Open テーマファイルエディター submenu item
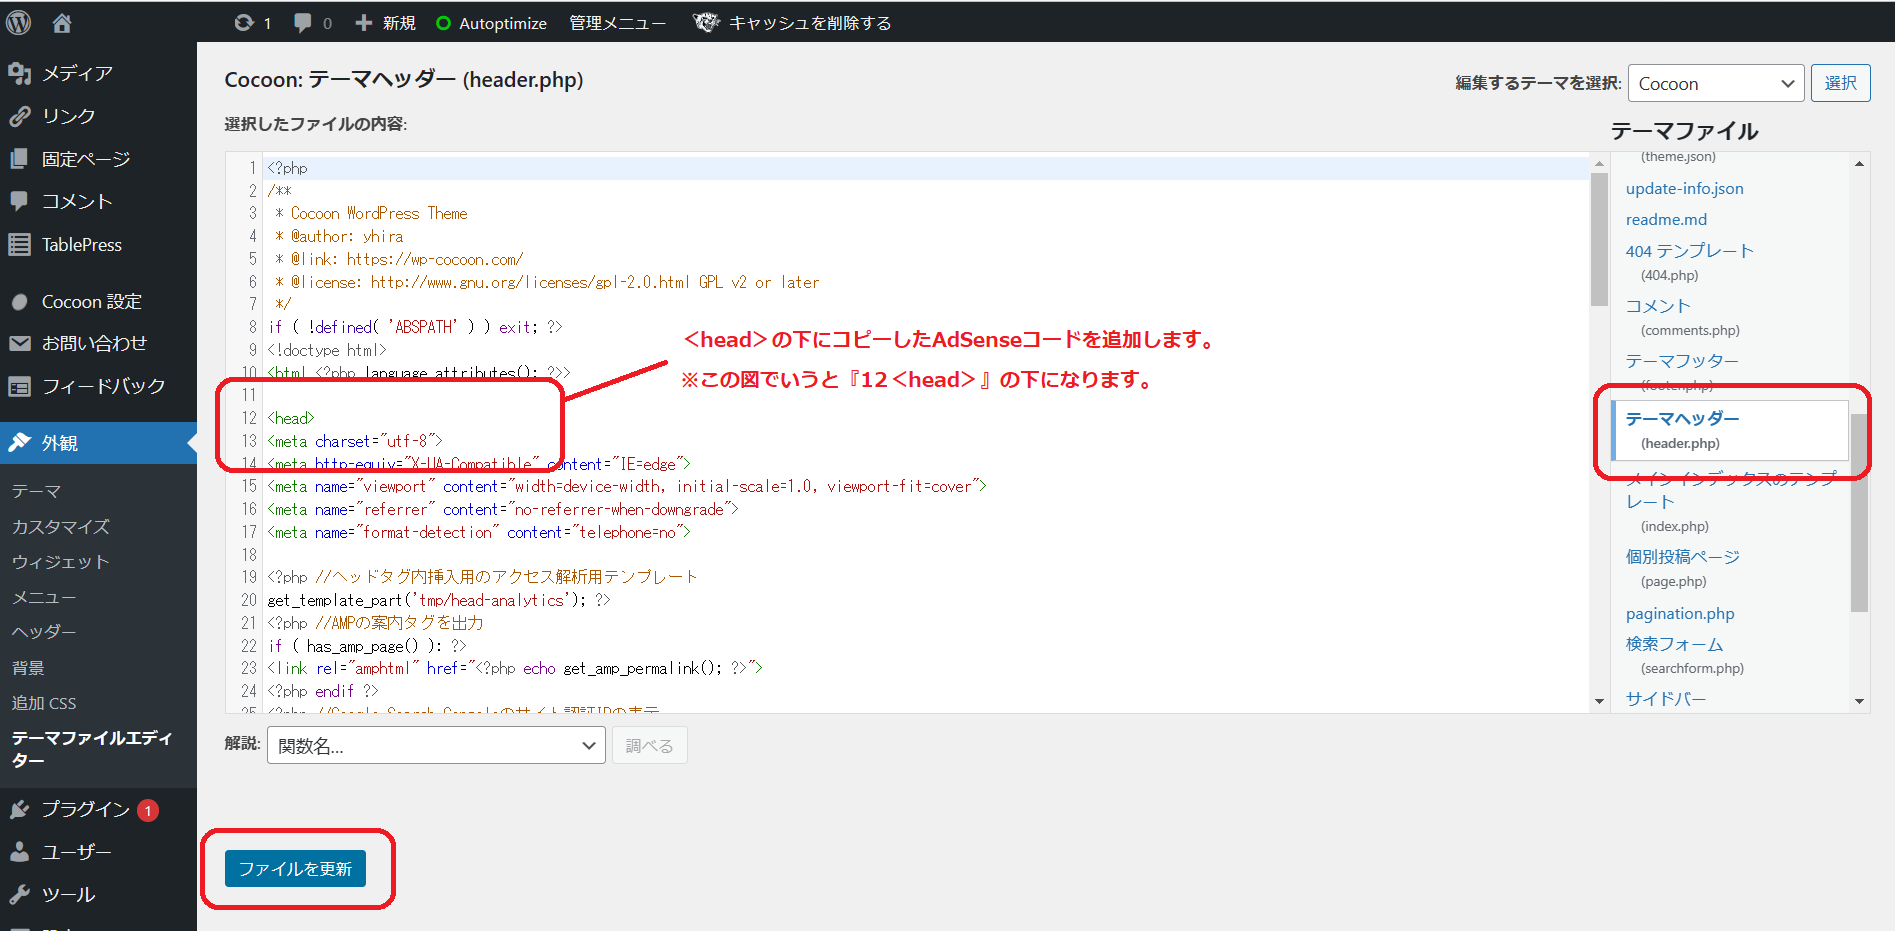The image size is (1895, 931). pos(92,749)
